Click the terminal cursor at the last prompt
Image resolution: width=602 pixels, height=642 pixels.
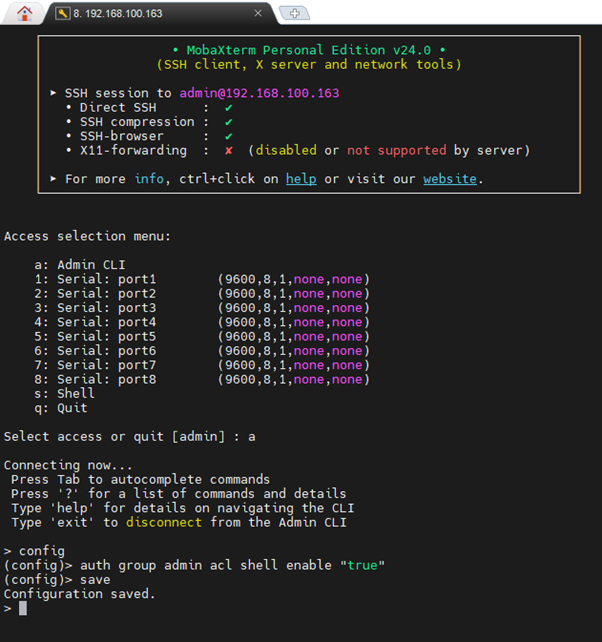point(23,608)
